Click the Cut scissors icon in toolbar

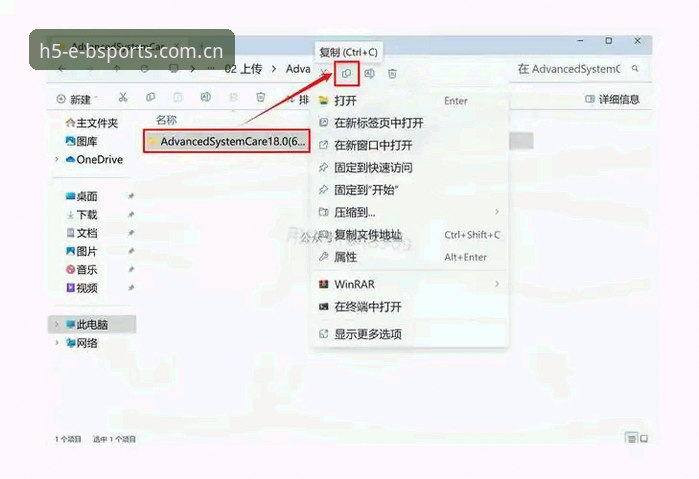(x=123, y=97)
